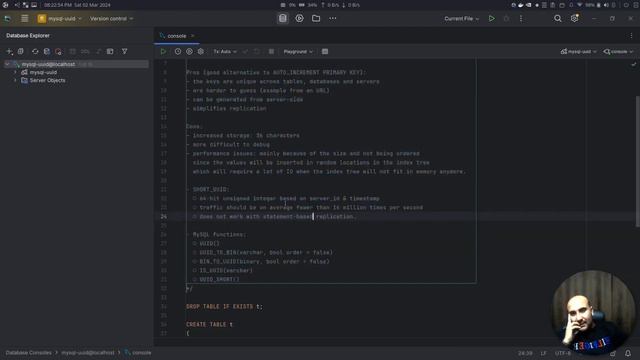
Task: Click the commit checkmark icon
Action: click(x=245, y=51)
